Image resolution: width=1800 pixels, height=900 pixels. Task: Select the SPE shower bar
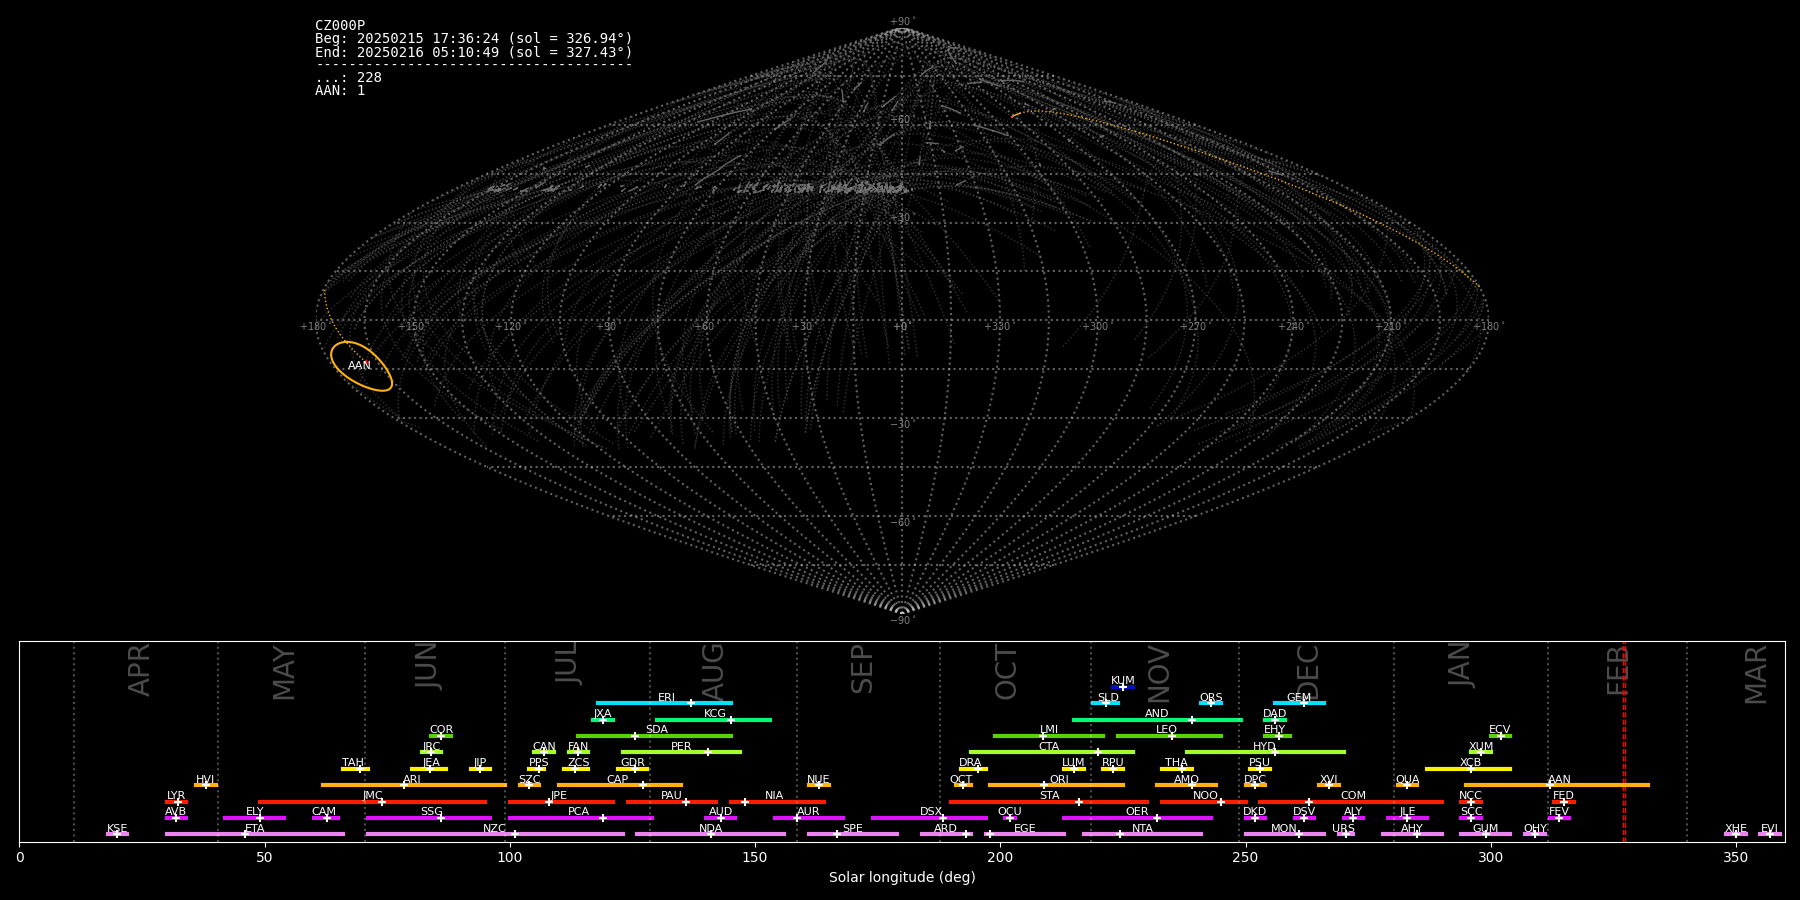click(852, 834)
